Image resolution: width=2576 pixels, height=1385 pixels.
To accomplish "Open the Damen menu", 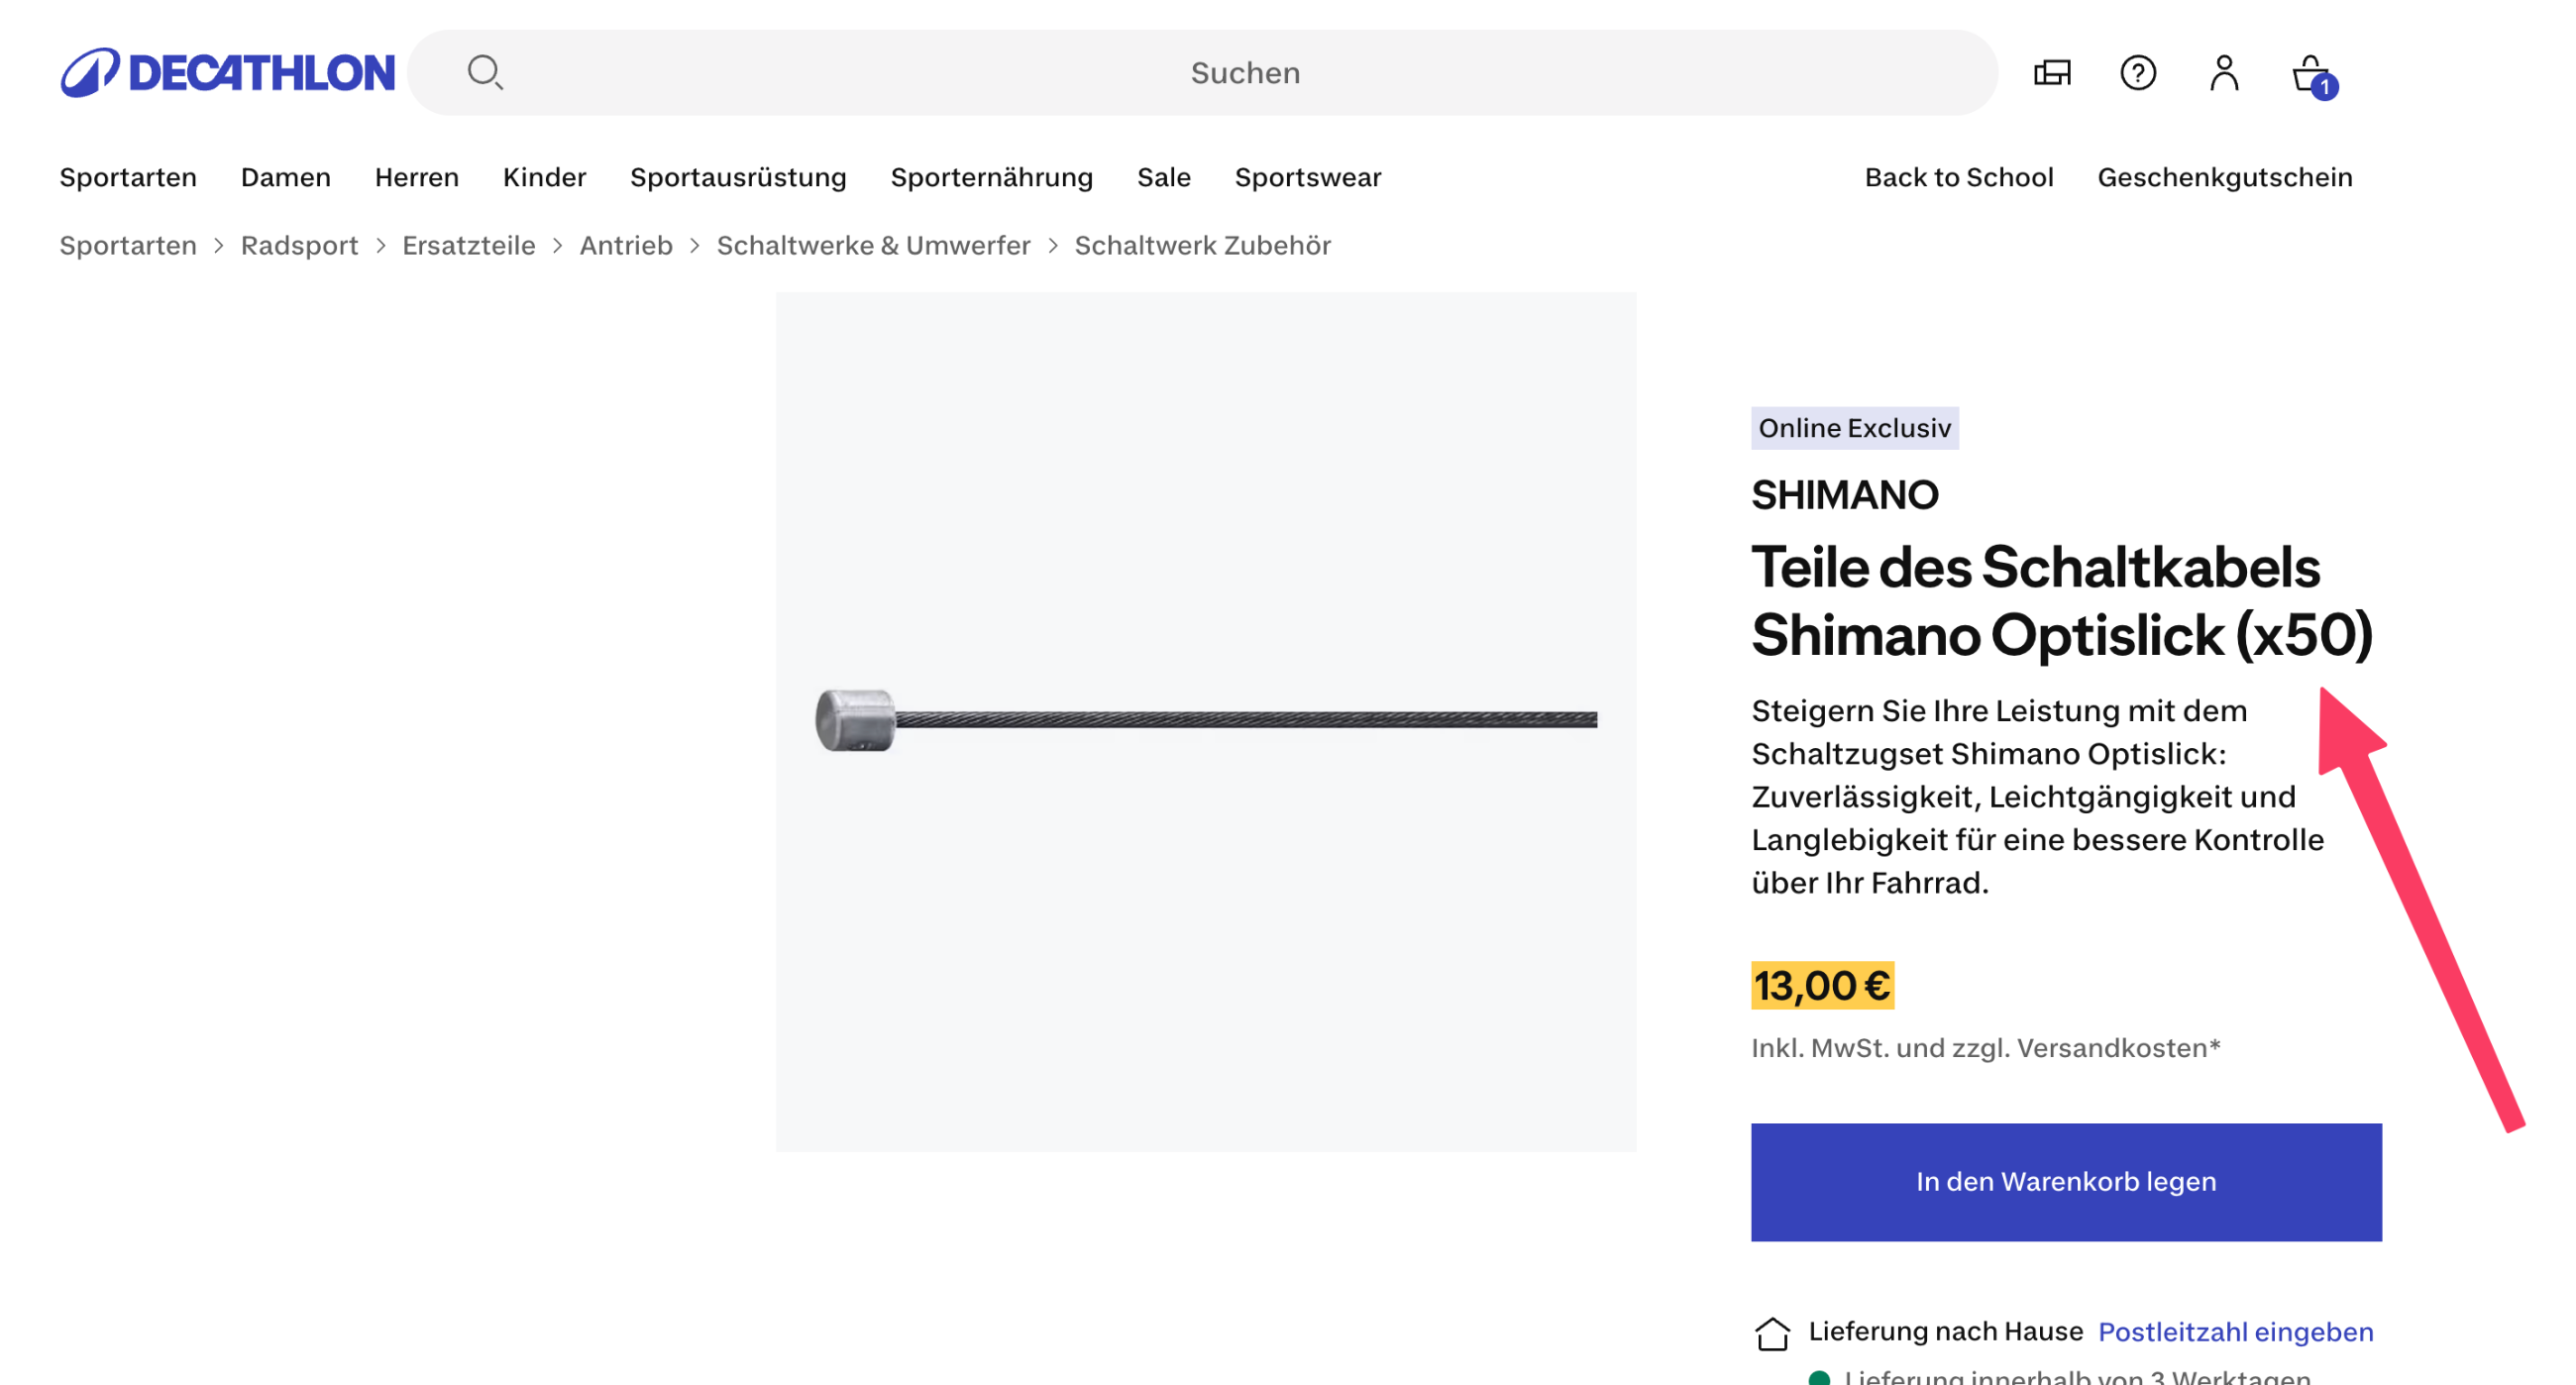I will tap(285, 177).
